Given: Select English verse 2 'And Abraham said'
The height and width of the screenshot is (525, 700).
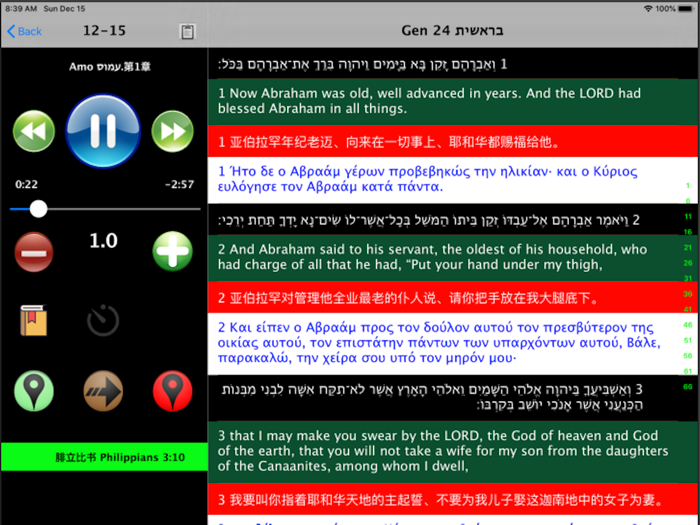Looking at the screenshot, I should pos(453,258).
